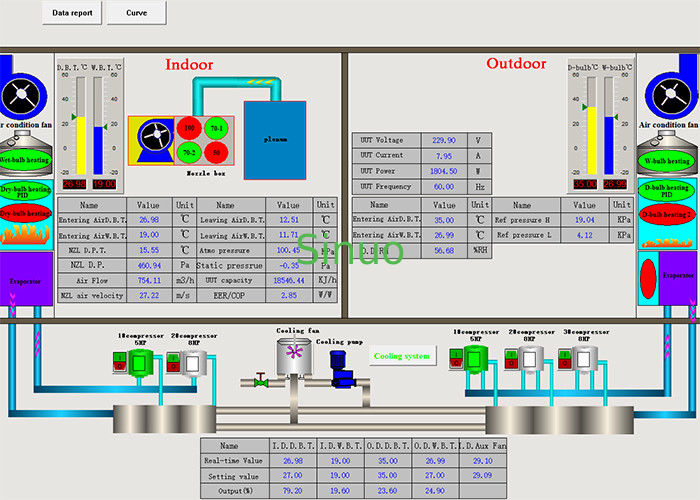Toggle the green 70-1 nozzle indicator

tap(216, 128)
